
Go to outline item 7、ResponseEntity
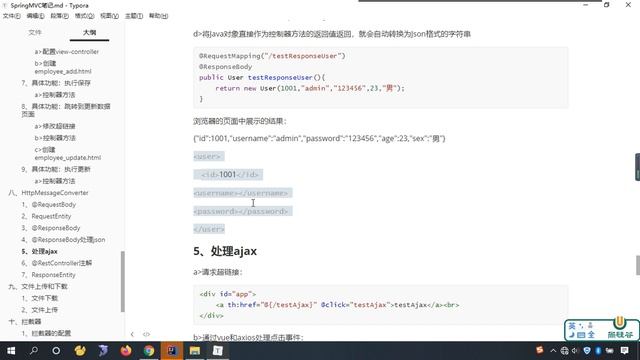point(49,275)
